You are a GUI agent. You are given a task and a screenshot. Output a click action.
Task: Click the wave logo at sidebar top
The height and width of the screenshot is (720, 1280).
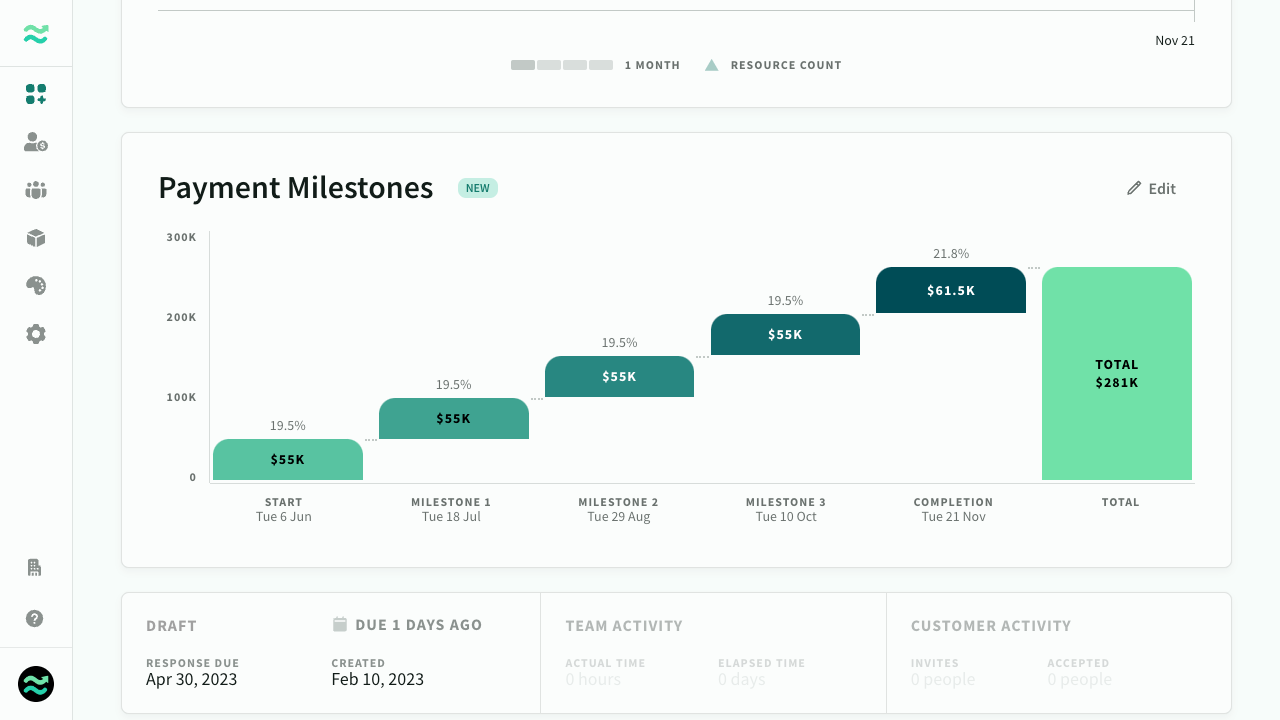coord(36,34)
